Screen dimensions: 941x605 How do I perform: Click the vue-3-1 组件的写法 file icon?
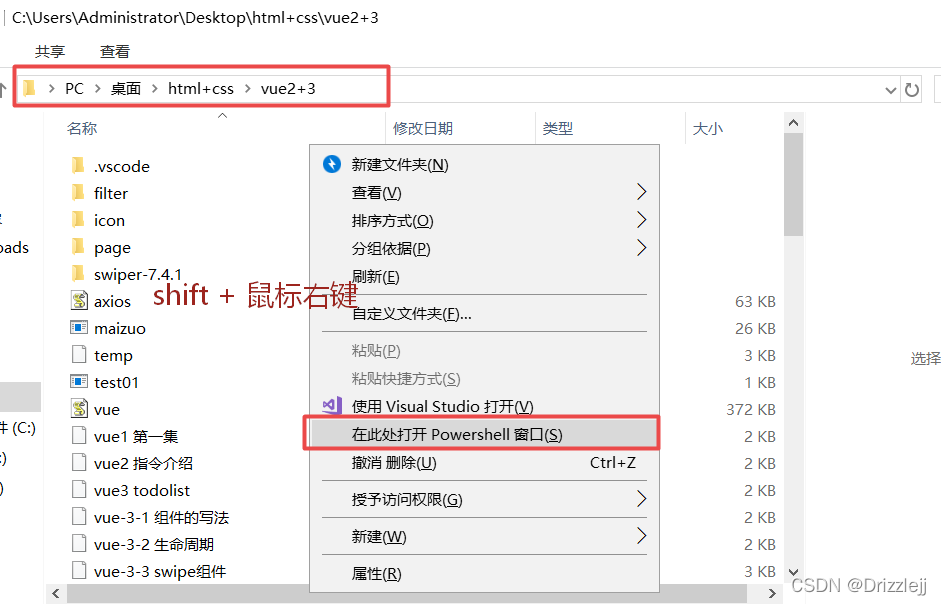click(79, 516)
